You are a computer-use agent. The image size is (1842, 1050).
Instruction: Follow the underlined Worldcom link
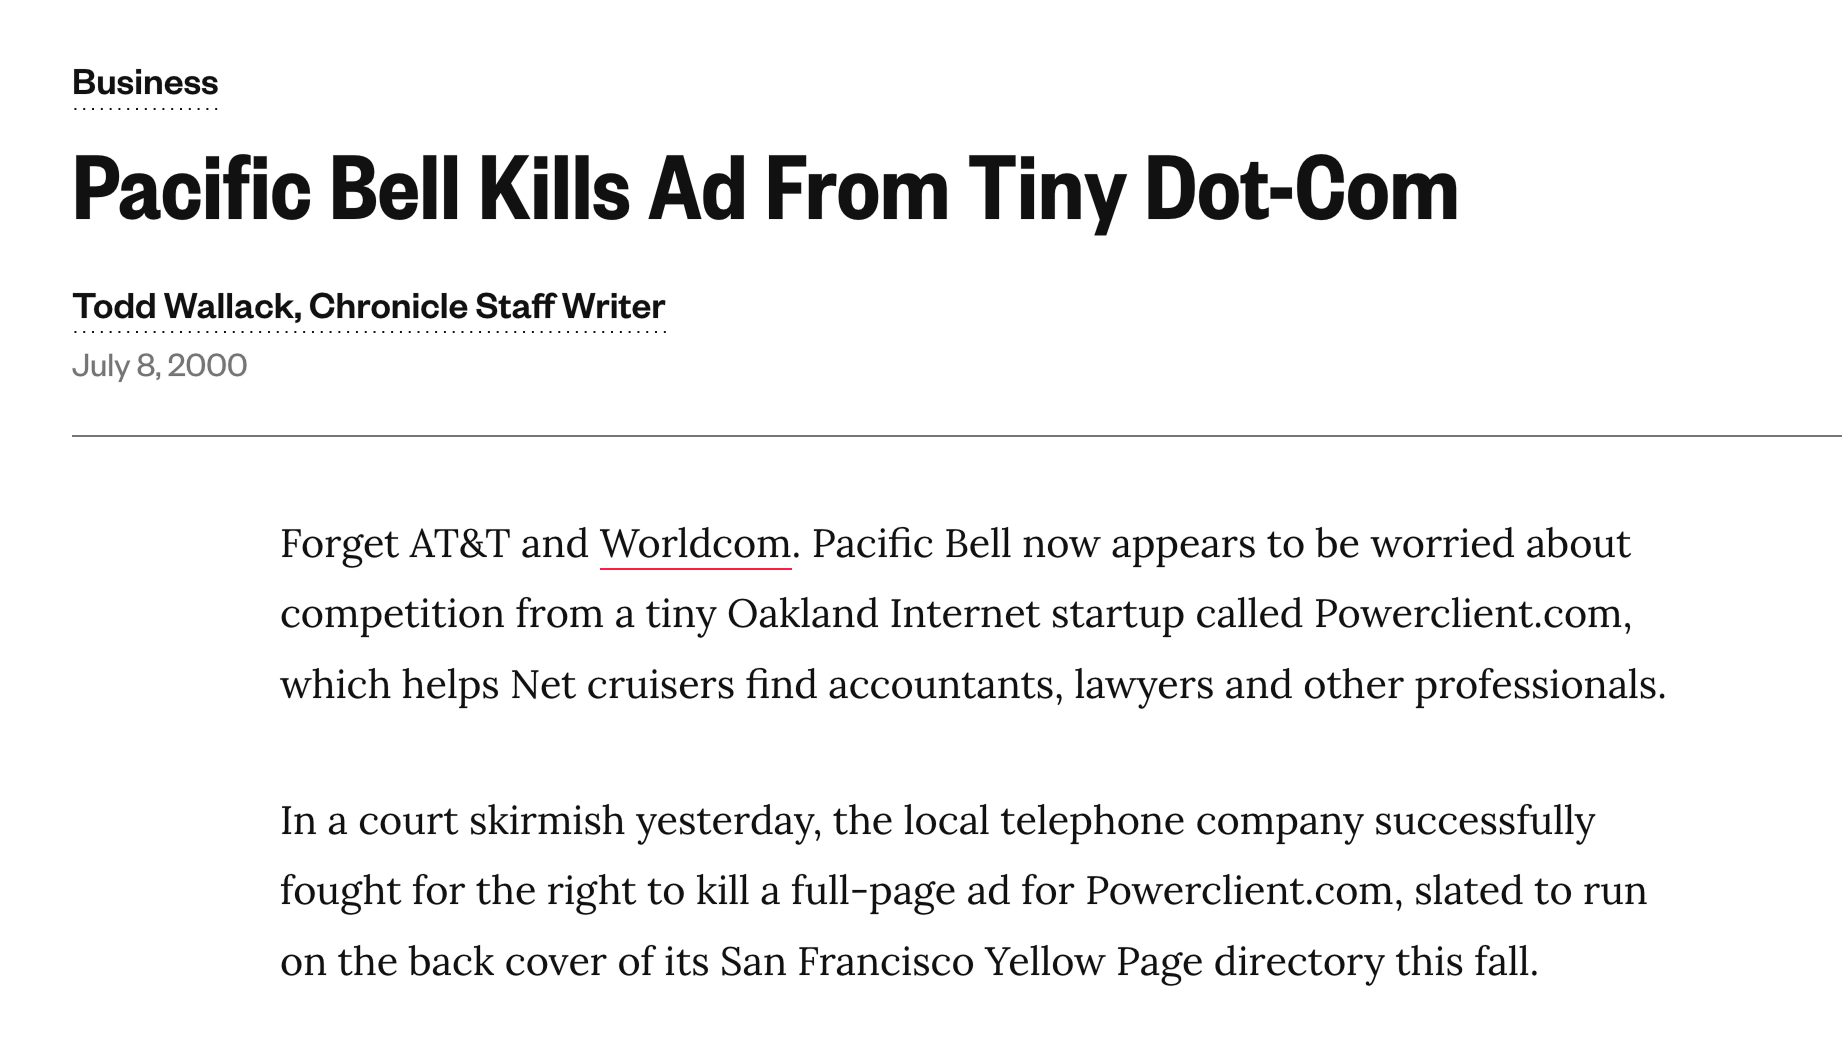click(695, 544)
